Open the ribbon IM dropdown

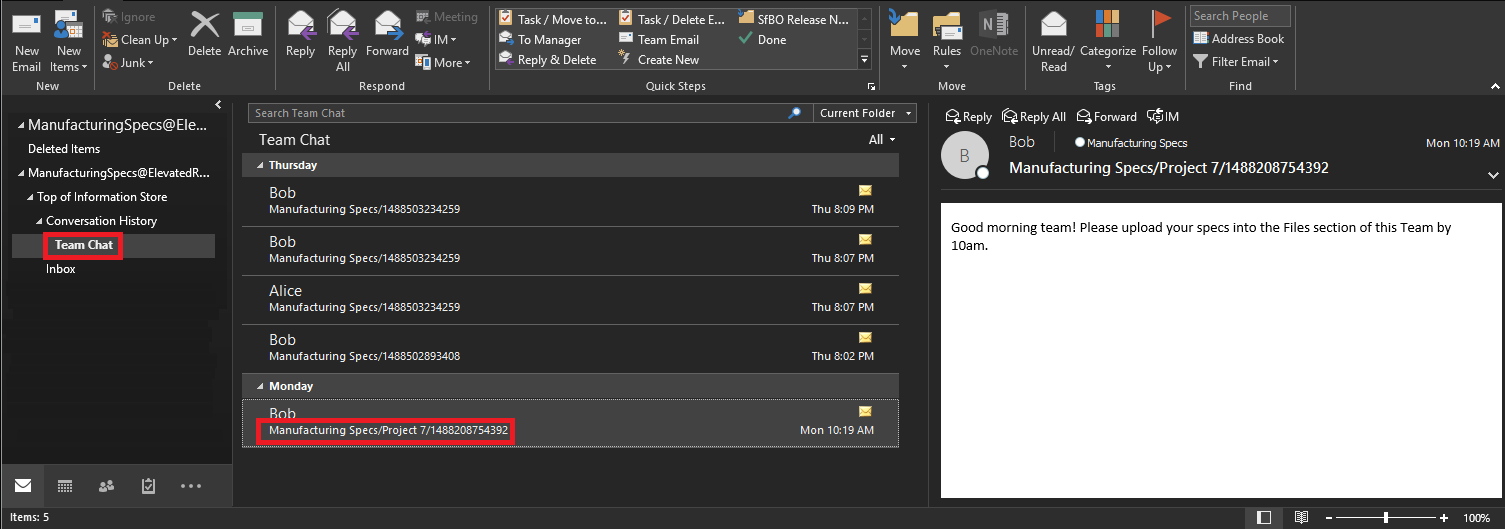(437, 40)
